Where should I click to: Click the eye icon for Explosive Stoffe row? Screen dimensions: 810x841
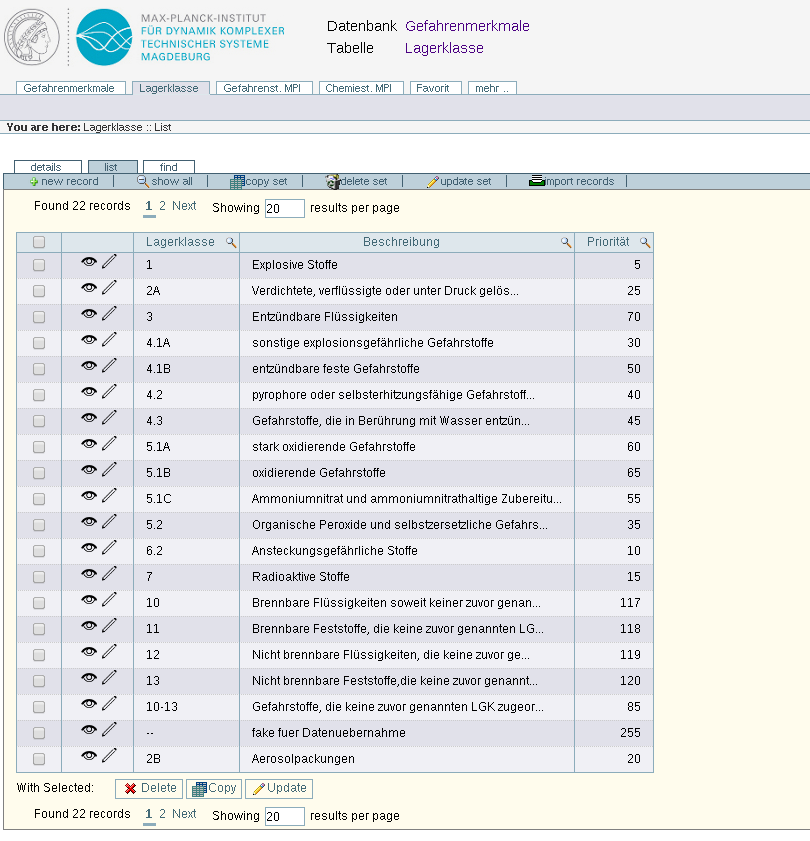pyautogui.click(x=89, y=264)
